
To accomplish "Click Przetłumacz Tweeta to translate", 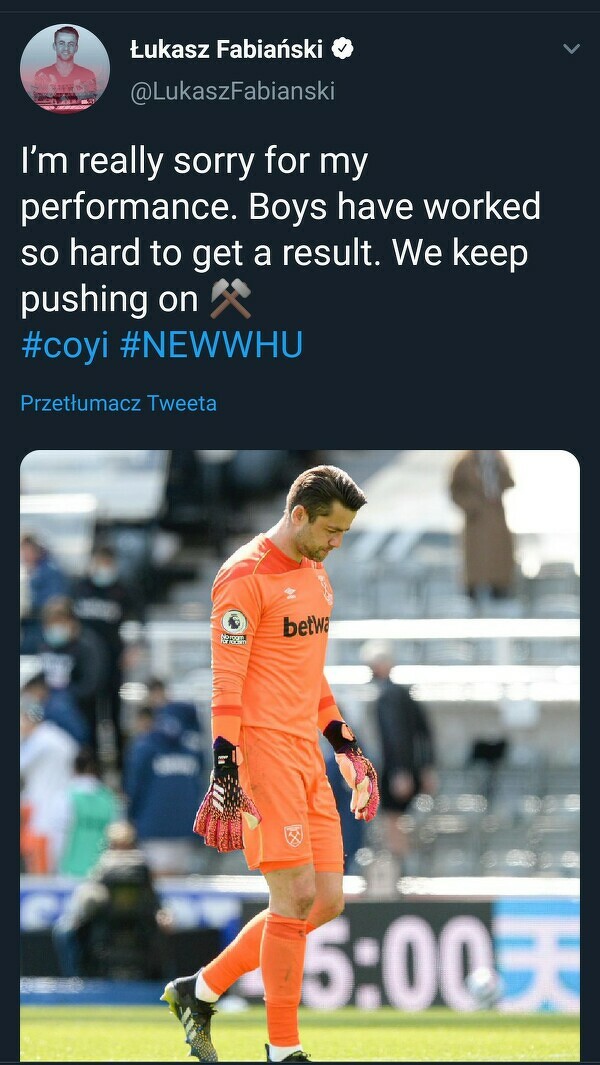I will click(118, 403).
